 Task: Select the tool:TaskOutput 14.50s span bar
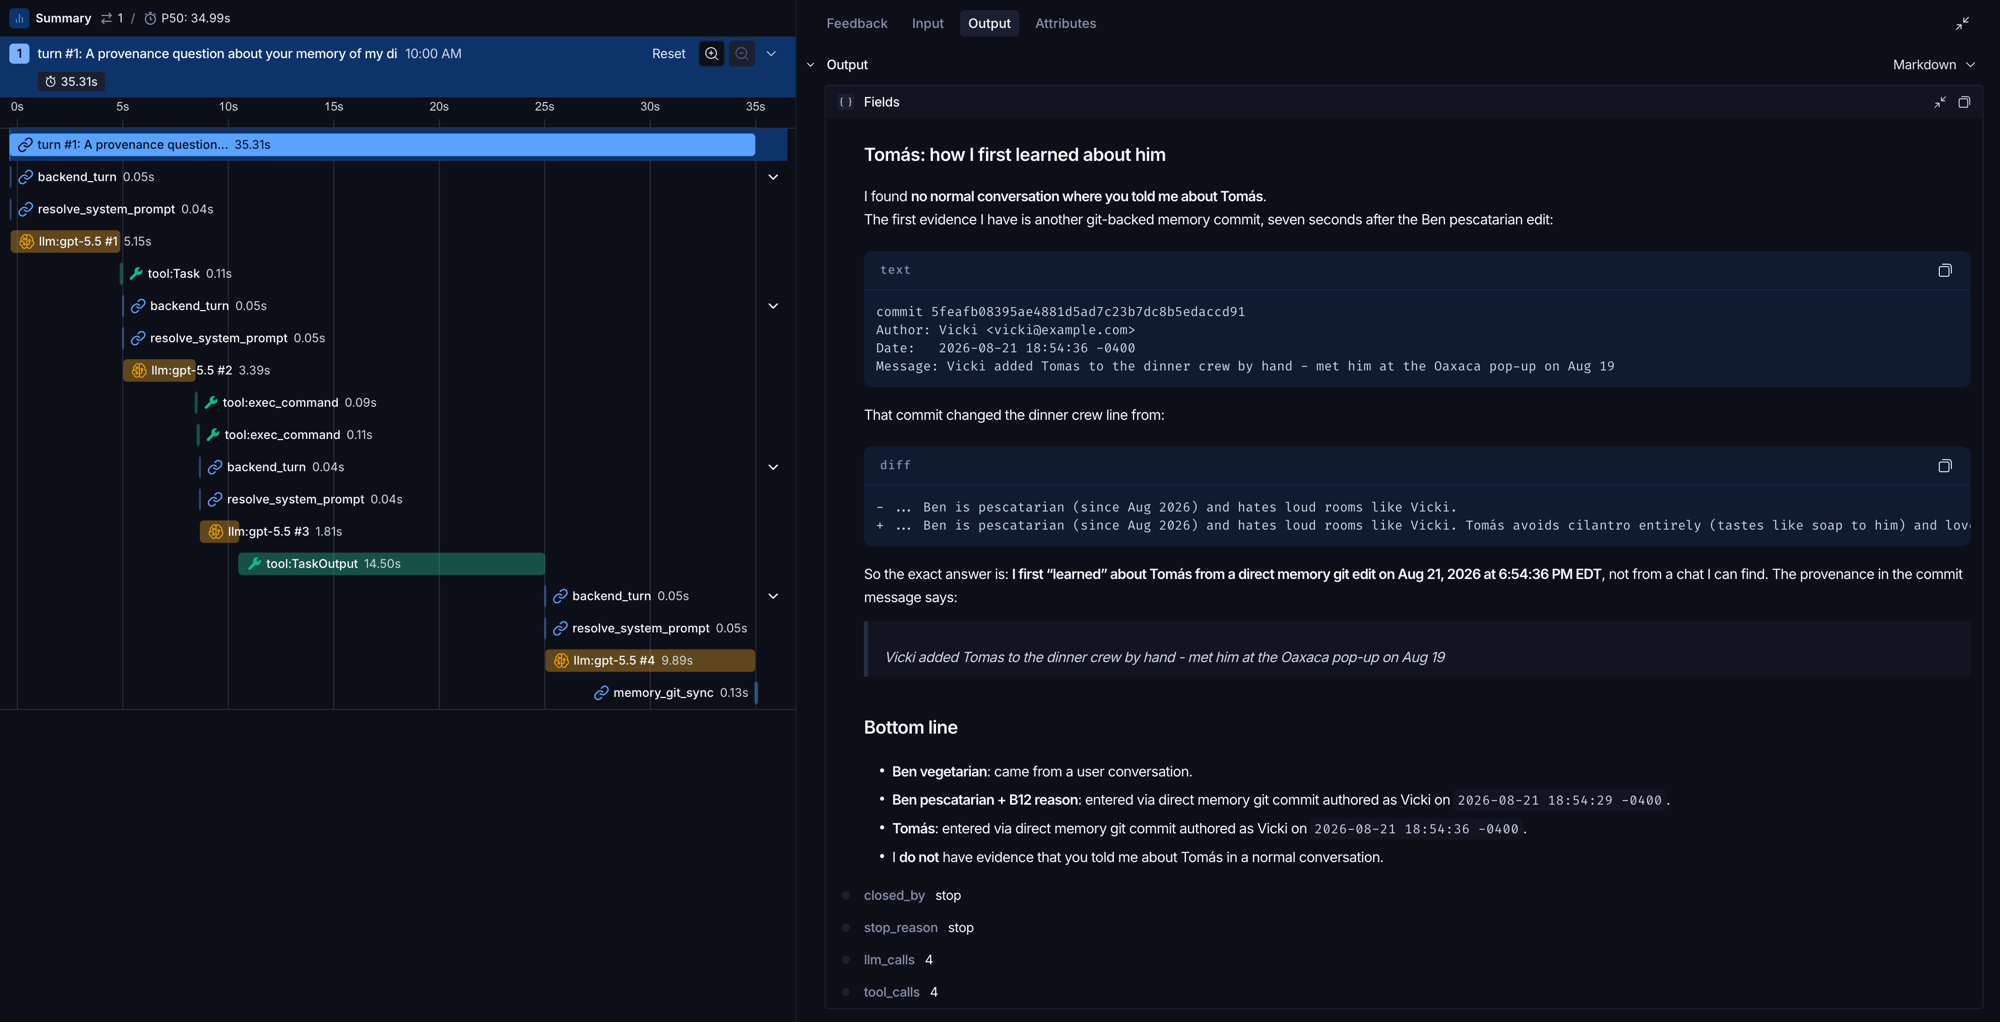tap(391, 563)
